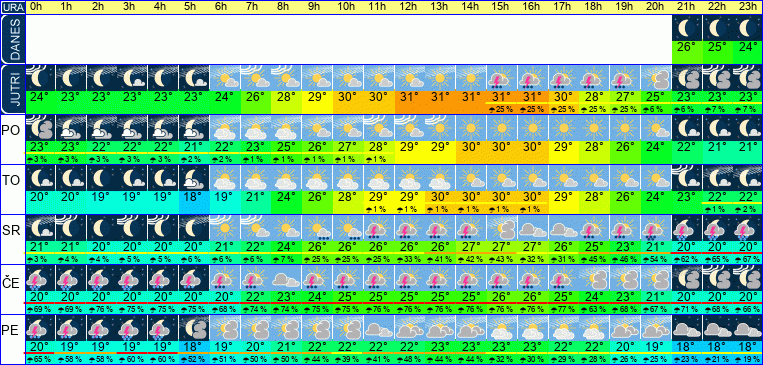Viewport: 763px width, 365px height.
Task: Click the JUTRI 12h 31° orange temperature cell
Action: pos(409,97)
